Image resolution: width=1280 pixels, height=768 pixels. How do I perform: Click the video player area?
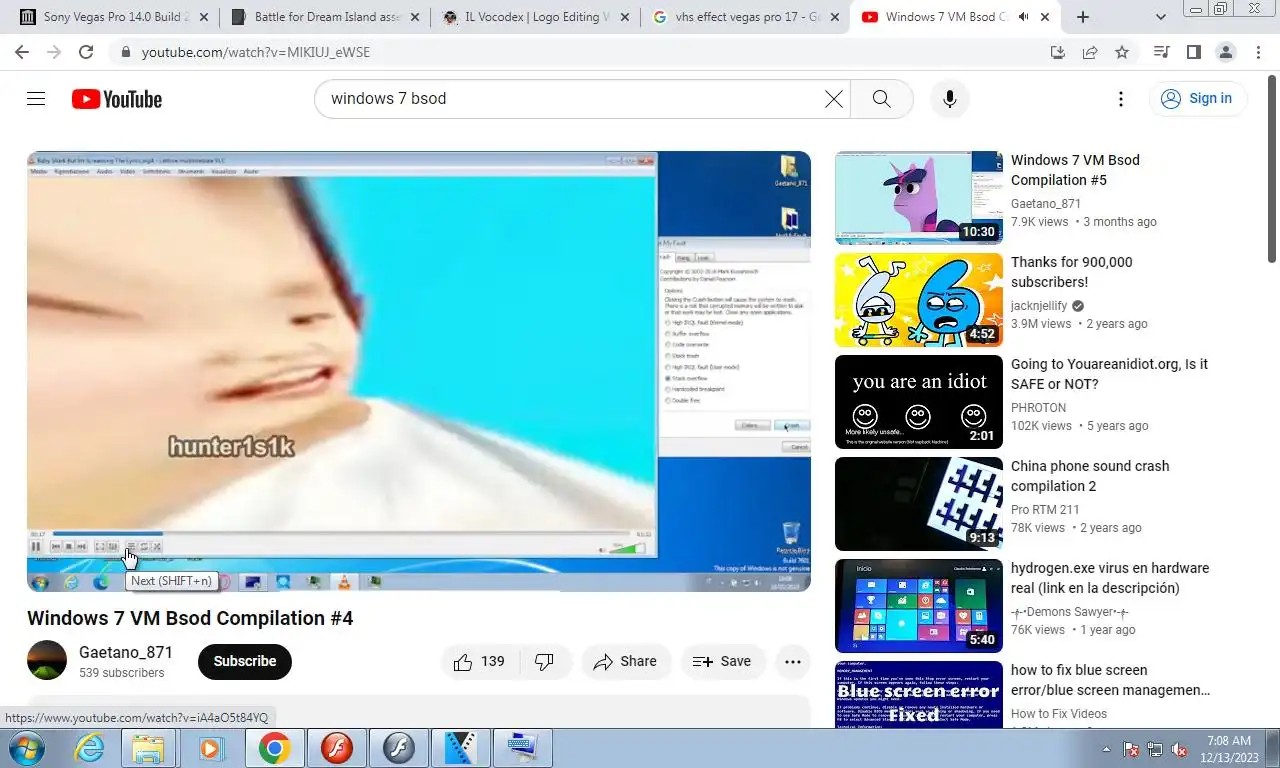(x=419, y=371)
